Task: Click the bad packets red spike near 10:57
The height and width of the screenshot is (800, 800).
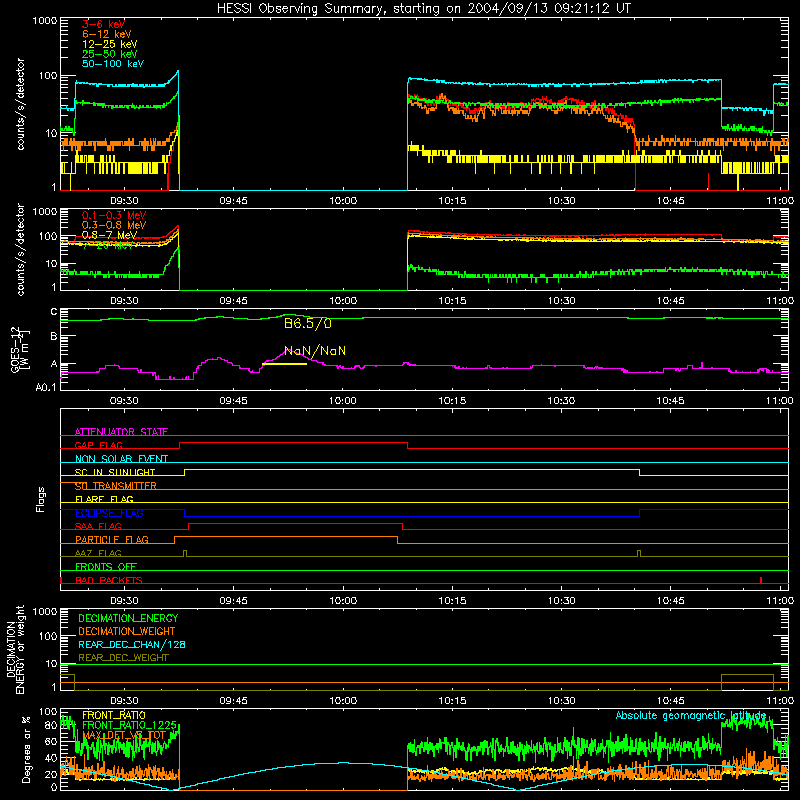Action: (x=761, y=580)
